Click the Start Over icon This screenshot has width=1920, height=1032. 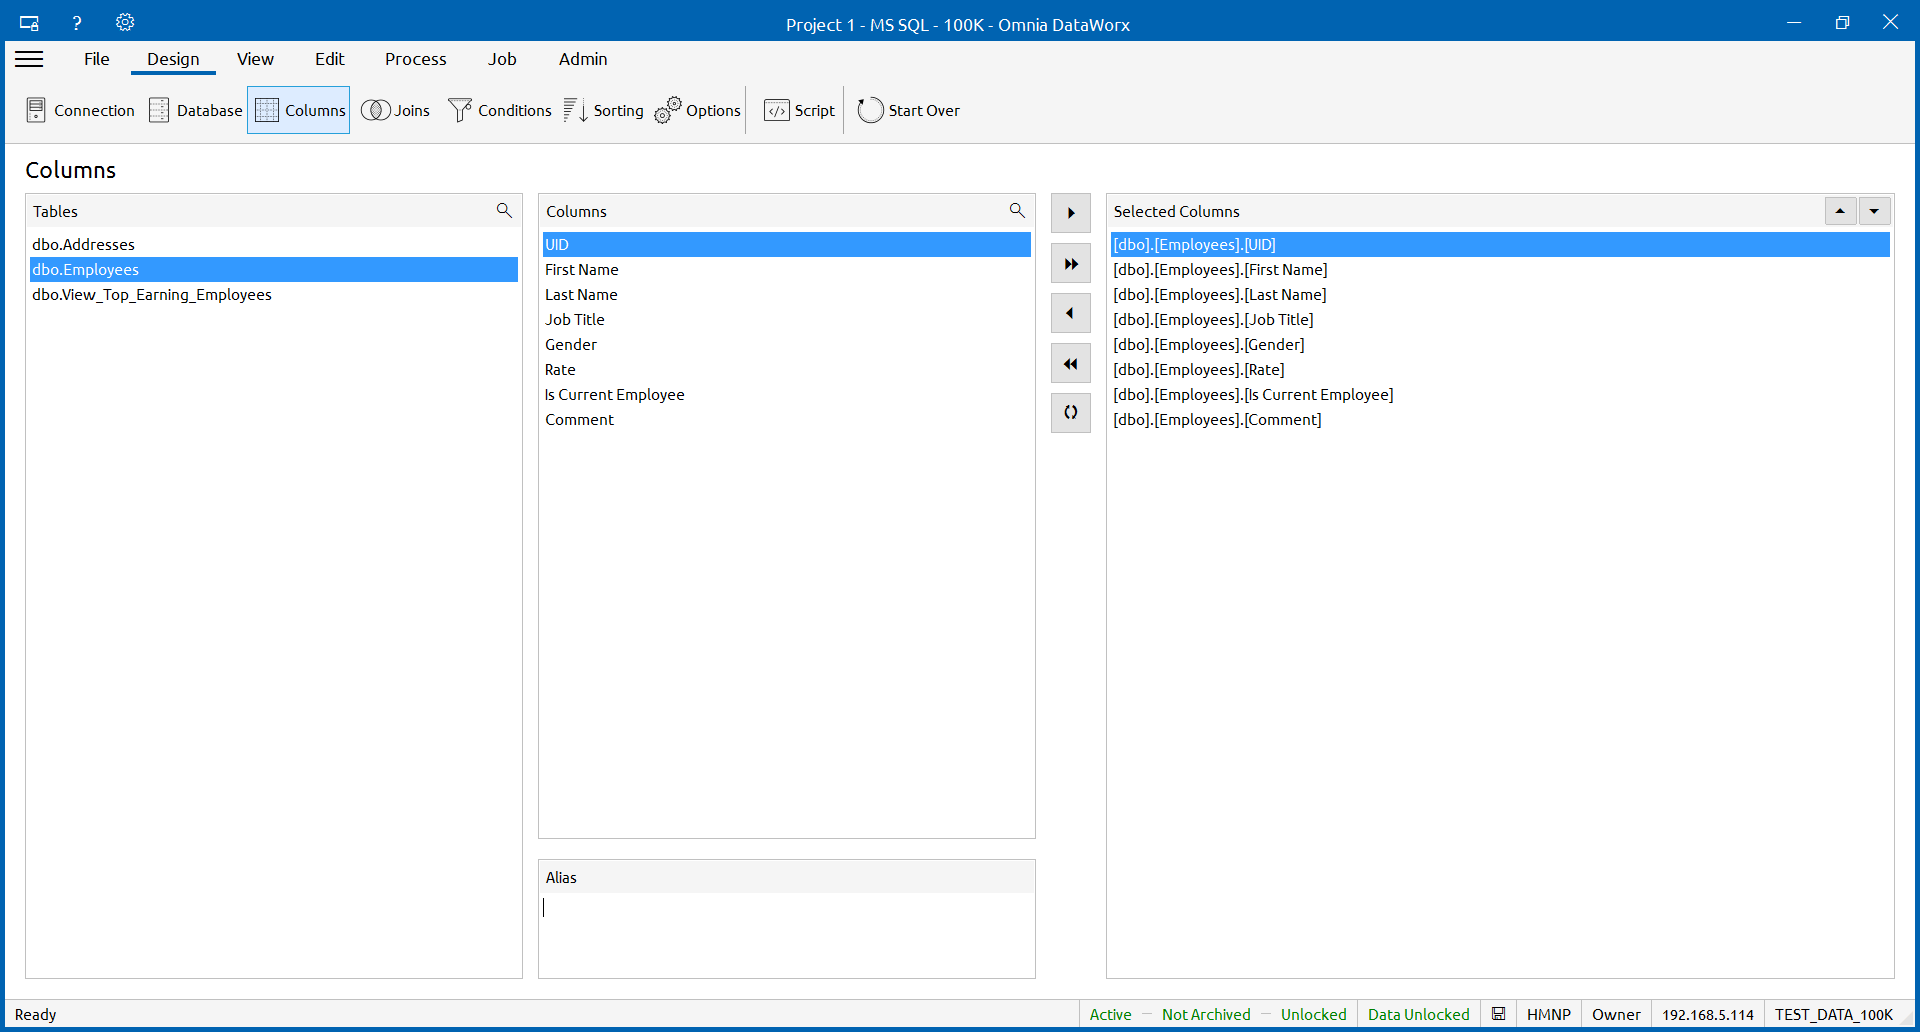870,110
